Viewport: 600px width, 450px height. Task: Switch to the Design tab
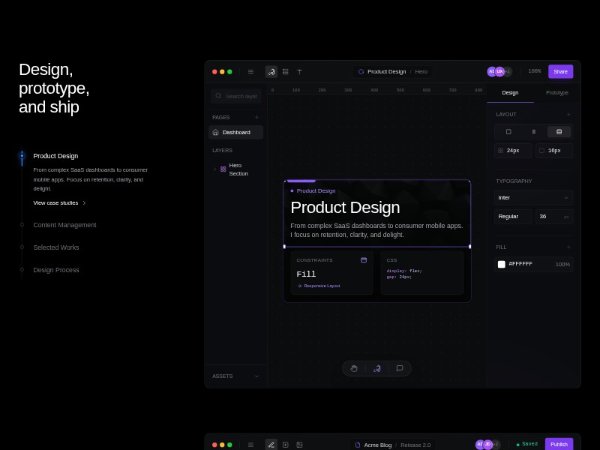point(510,92)
